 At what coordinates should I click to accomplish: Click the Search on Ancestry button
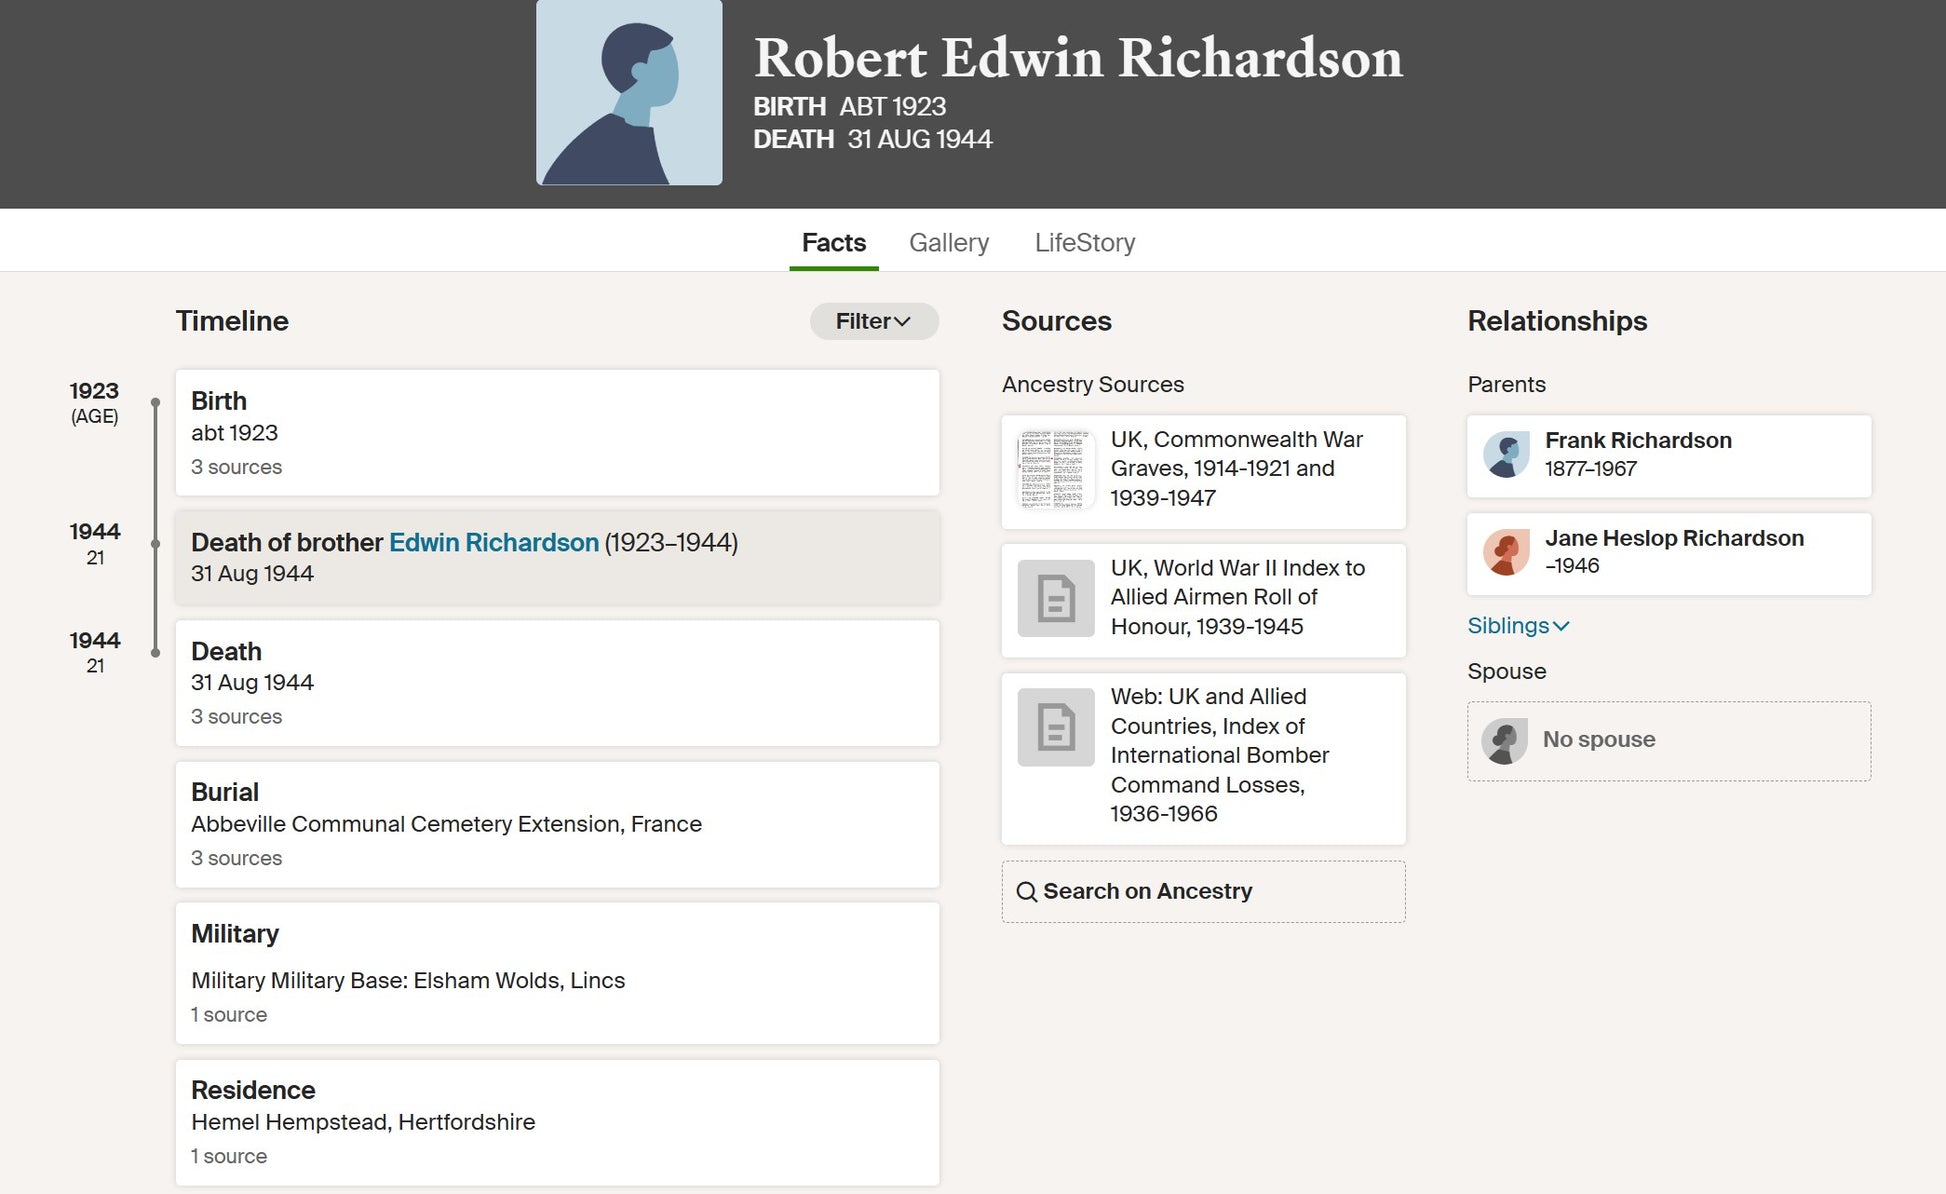[x=1203, y=892]
